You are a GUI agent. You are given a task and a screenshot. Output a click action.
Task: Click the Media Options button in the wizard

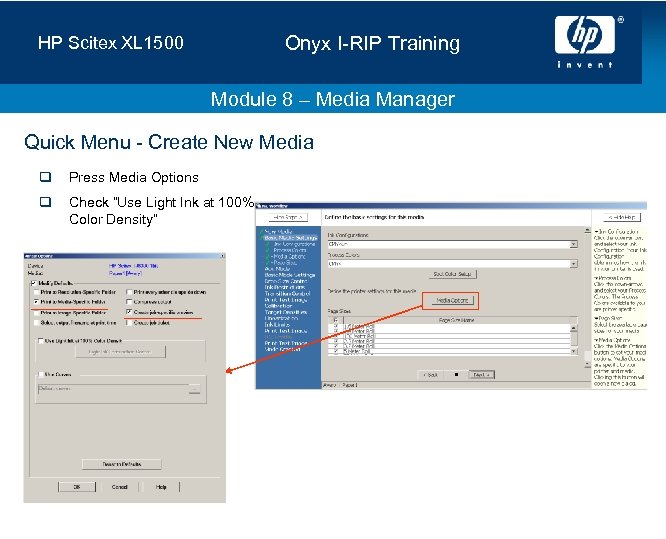452,300
